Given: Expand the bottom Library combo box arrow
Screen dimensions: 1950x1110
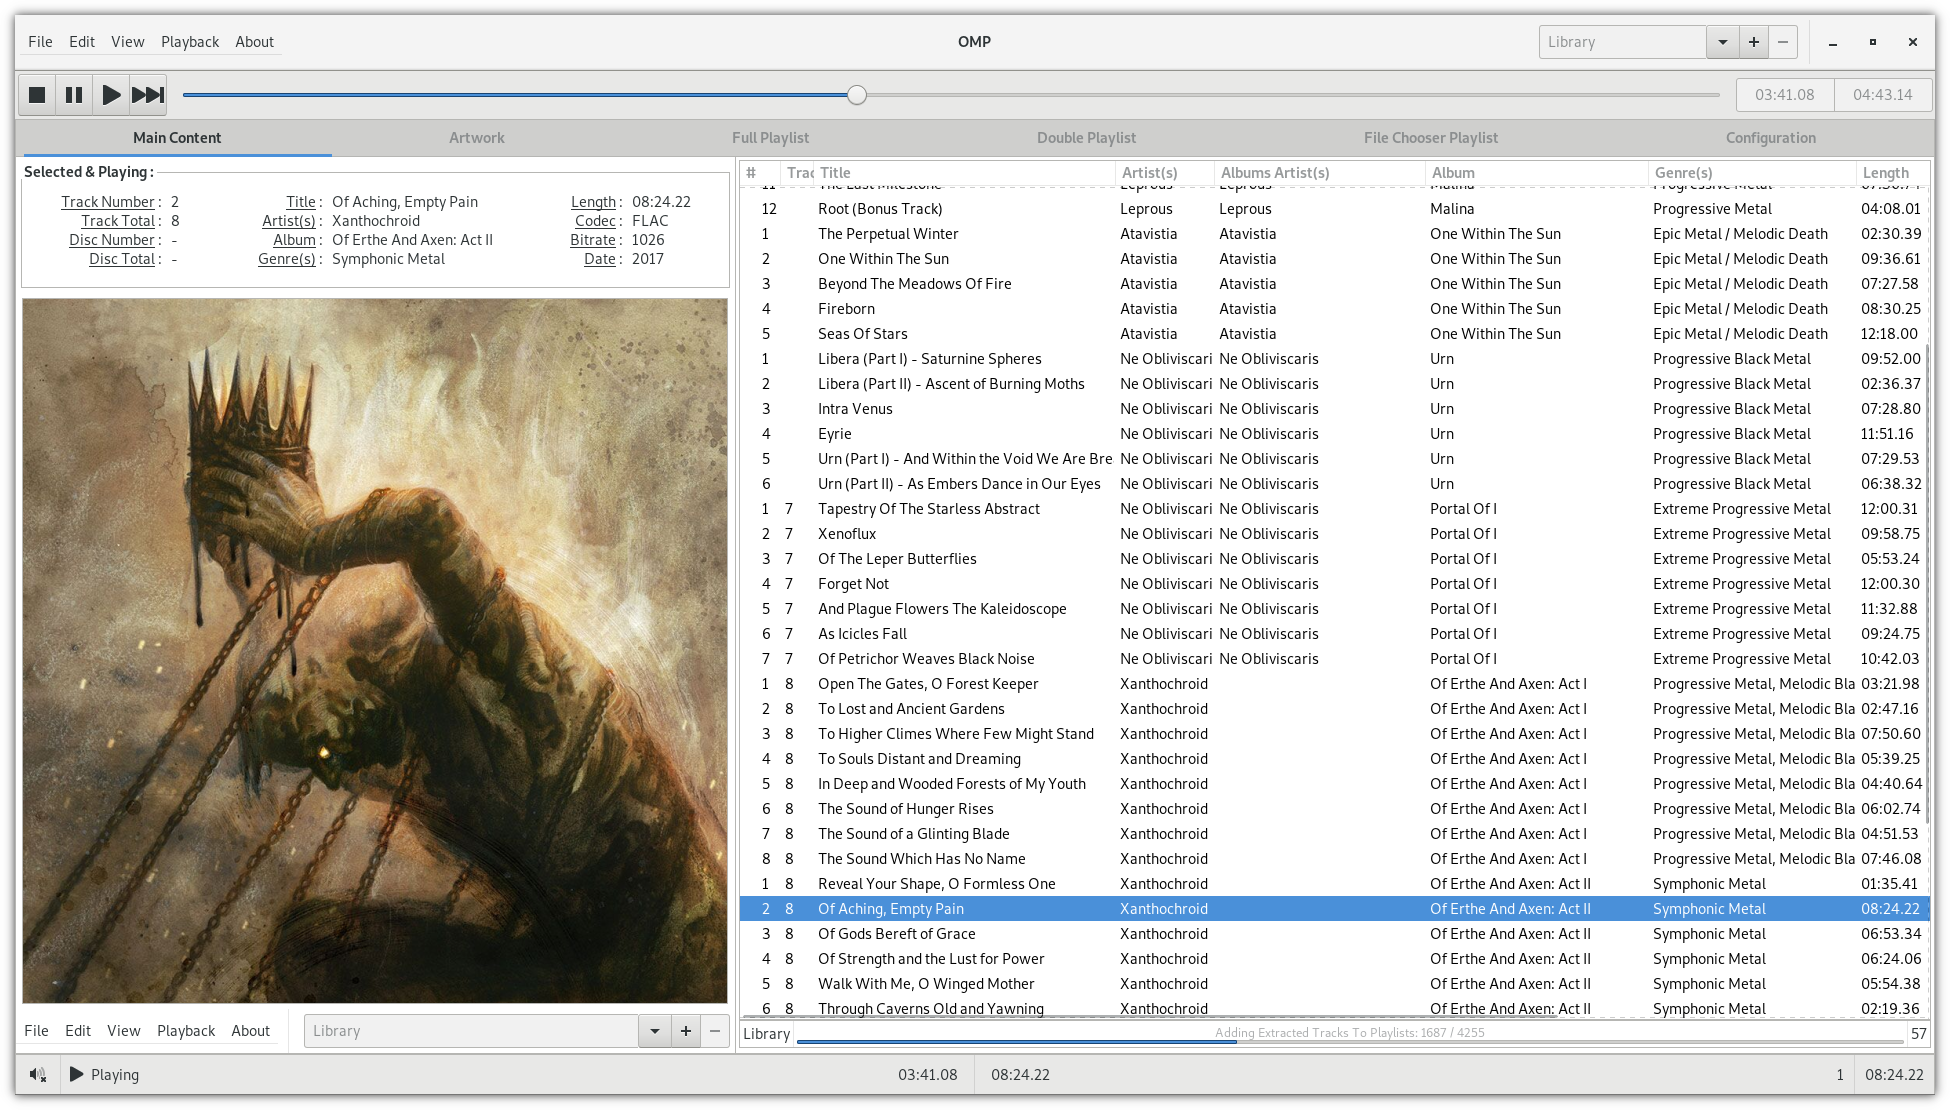Looking at the screenshot, I should point(655,1031).
